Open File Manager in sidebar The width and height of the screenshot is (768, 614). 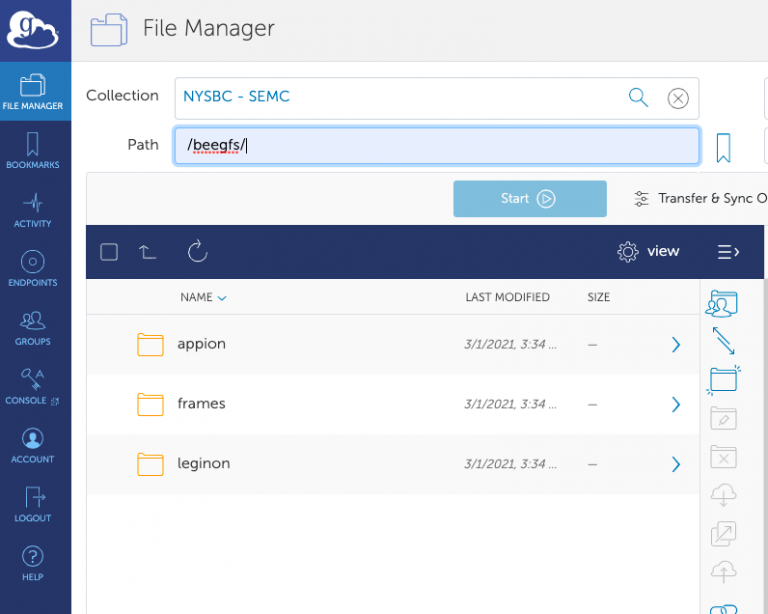(x=33, y=92)
